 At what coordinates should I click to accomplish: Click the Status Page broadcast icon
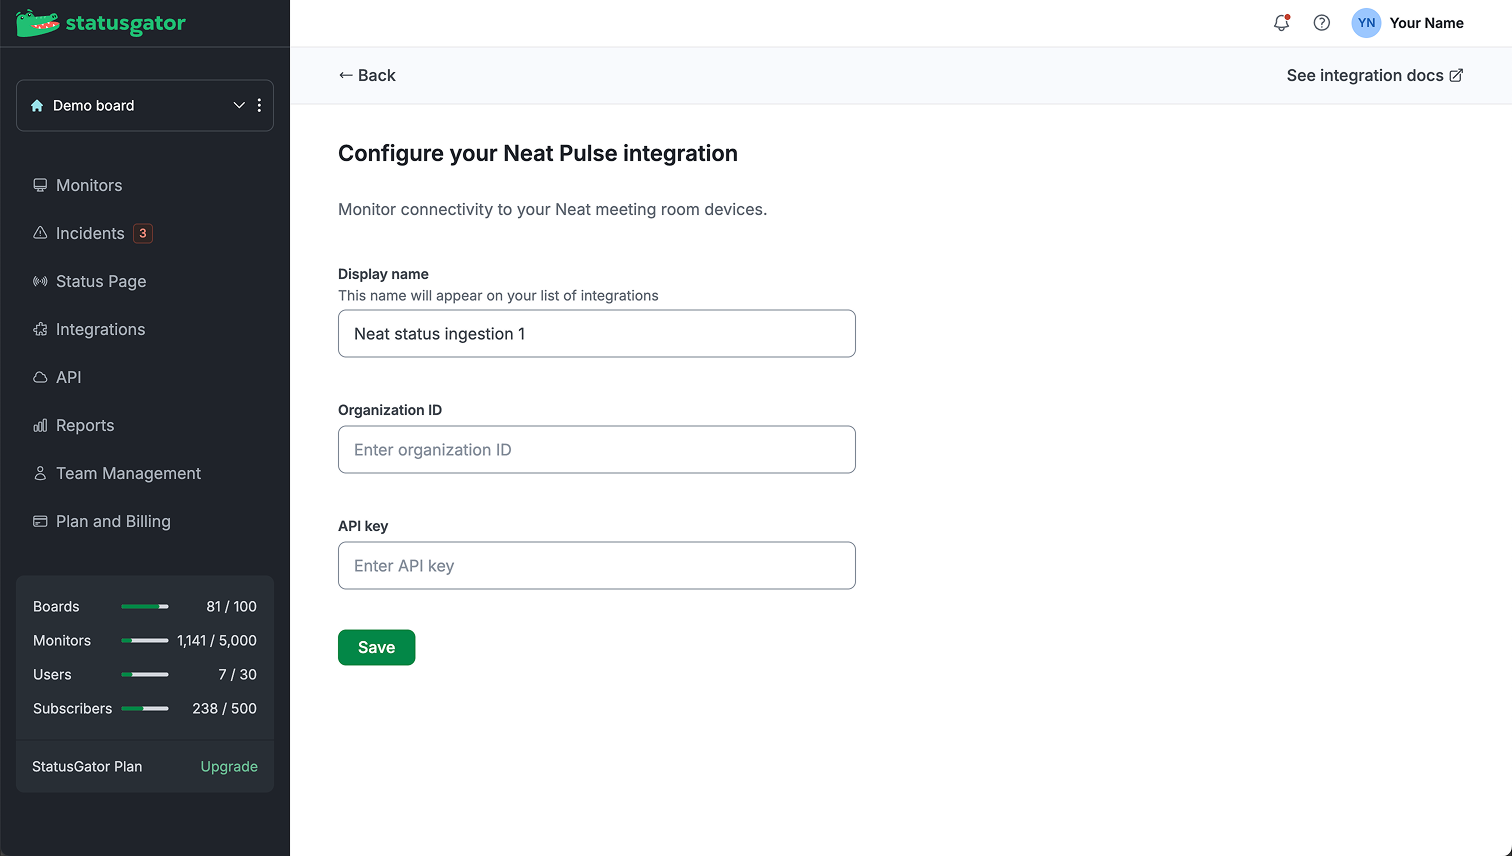tap(40, 281)
